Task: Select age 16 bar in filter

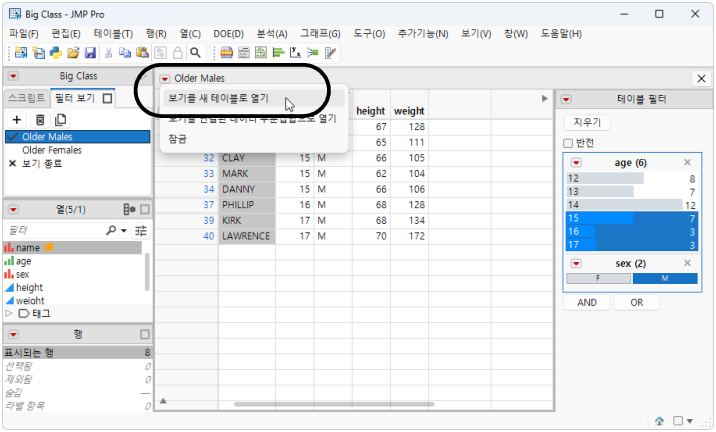Action: [x=631, y=232]
